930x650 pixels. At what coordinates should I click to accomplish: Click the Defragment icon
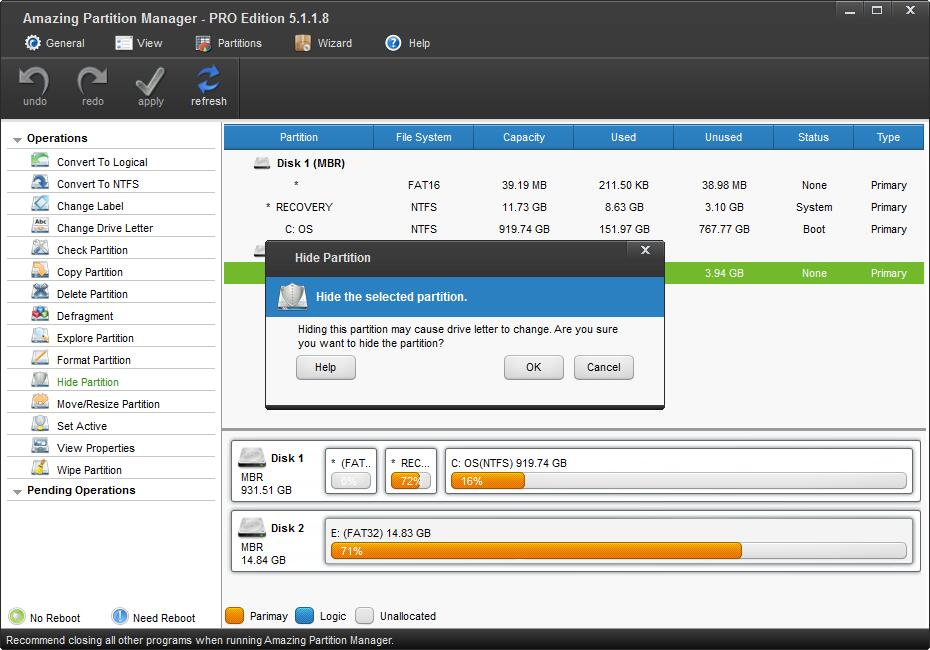[40, 314]
